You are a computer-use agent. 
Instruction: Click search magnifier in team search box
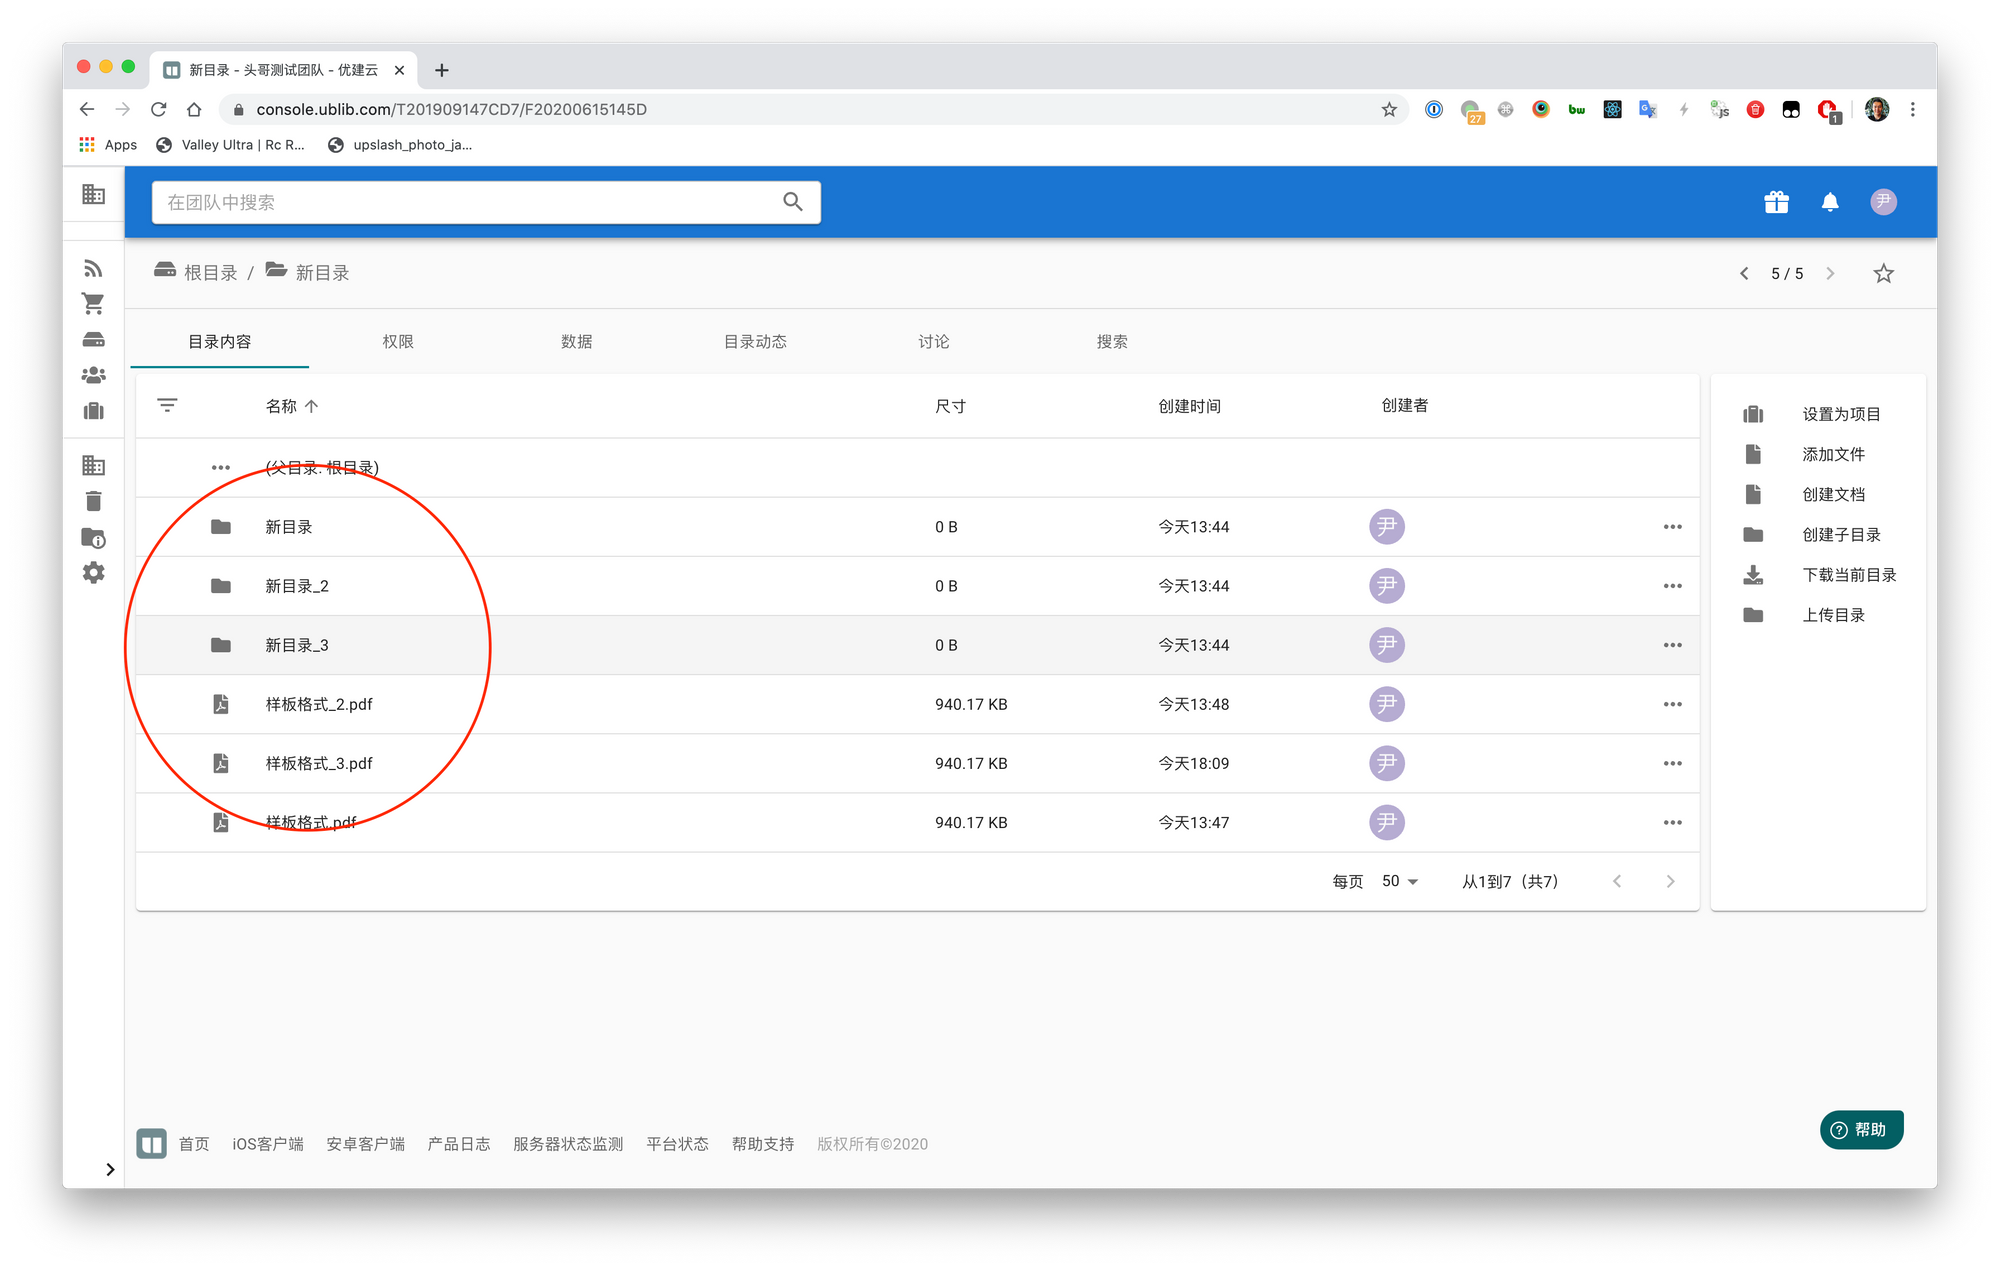tap(793, 202)
